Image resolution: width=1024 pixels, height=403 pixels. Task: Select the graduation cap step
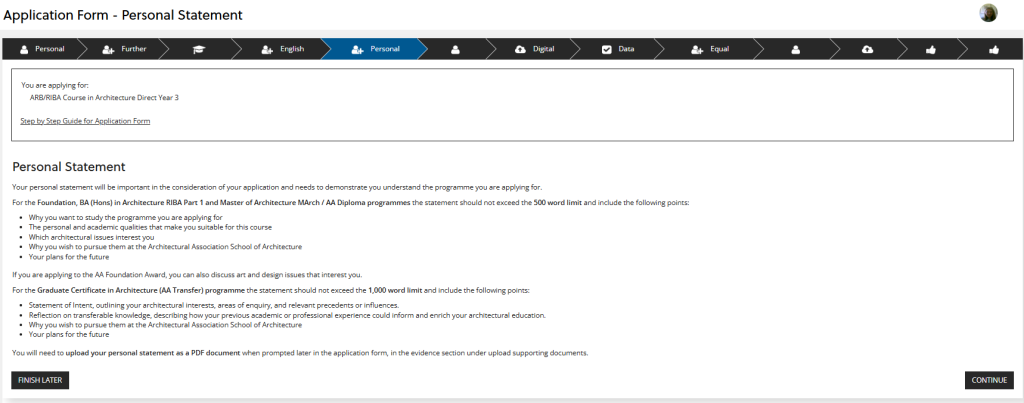click(199, 49)
